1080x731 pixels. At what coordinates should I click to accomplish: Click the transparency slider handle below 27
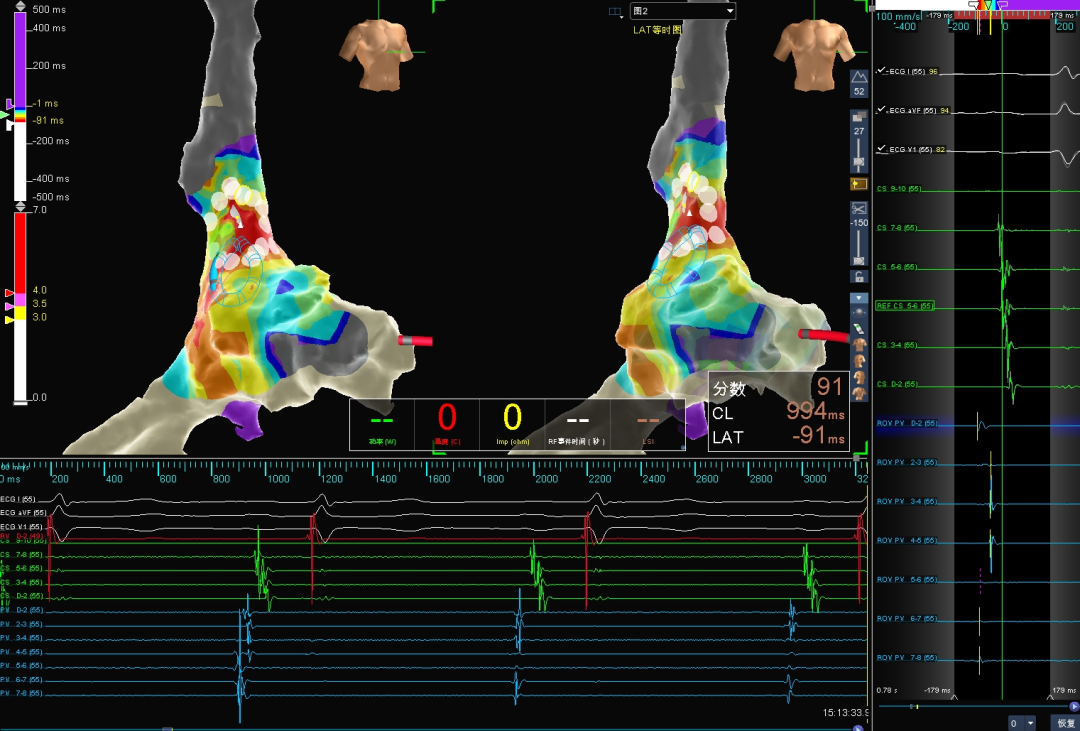(859, 163)
